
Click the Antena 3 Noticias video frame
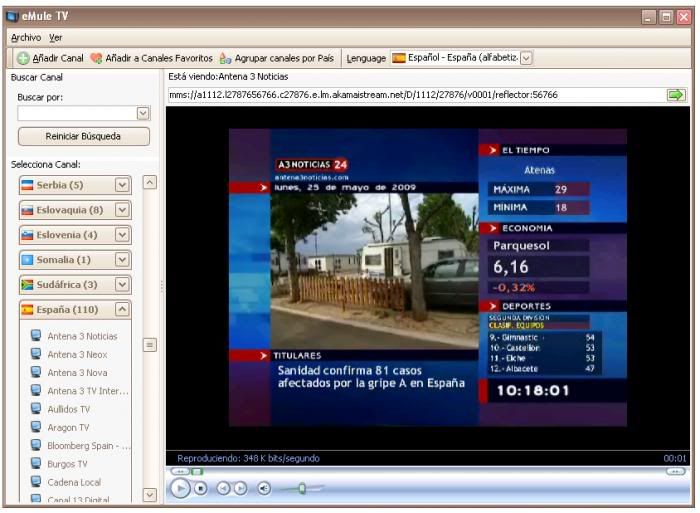[428, 277]
